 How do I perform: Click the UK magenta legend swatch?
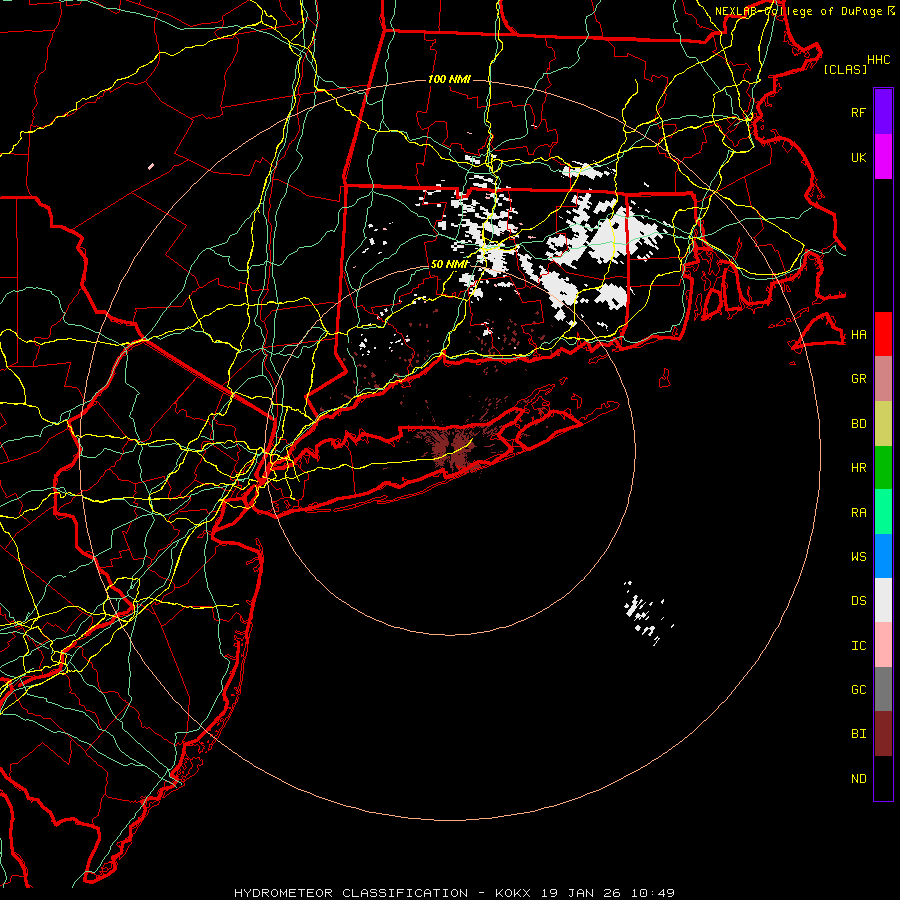(883, 157)
